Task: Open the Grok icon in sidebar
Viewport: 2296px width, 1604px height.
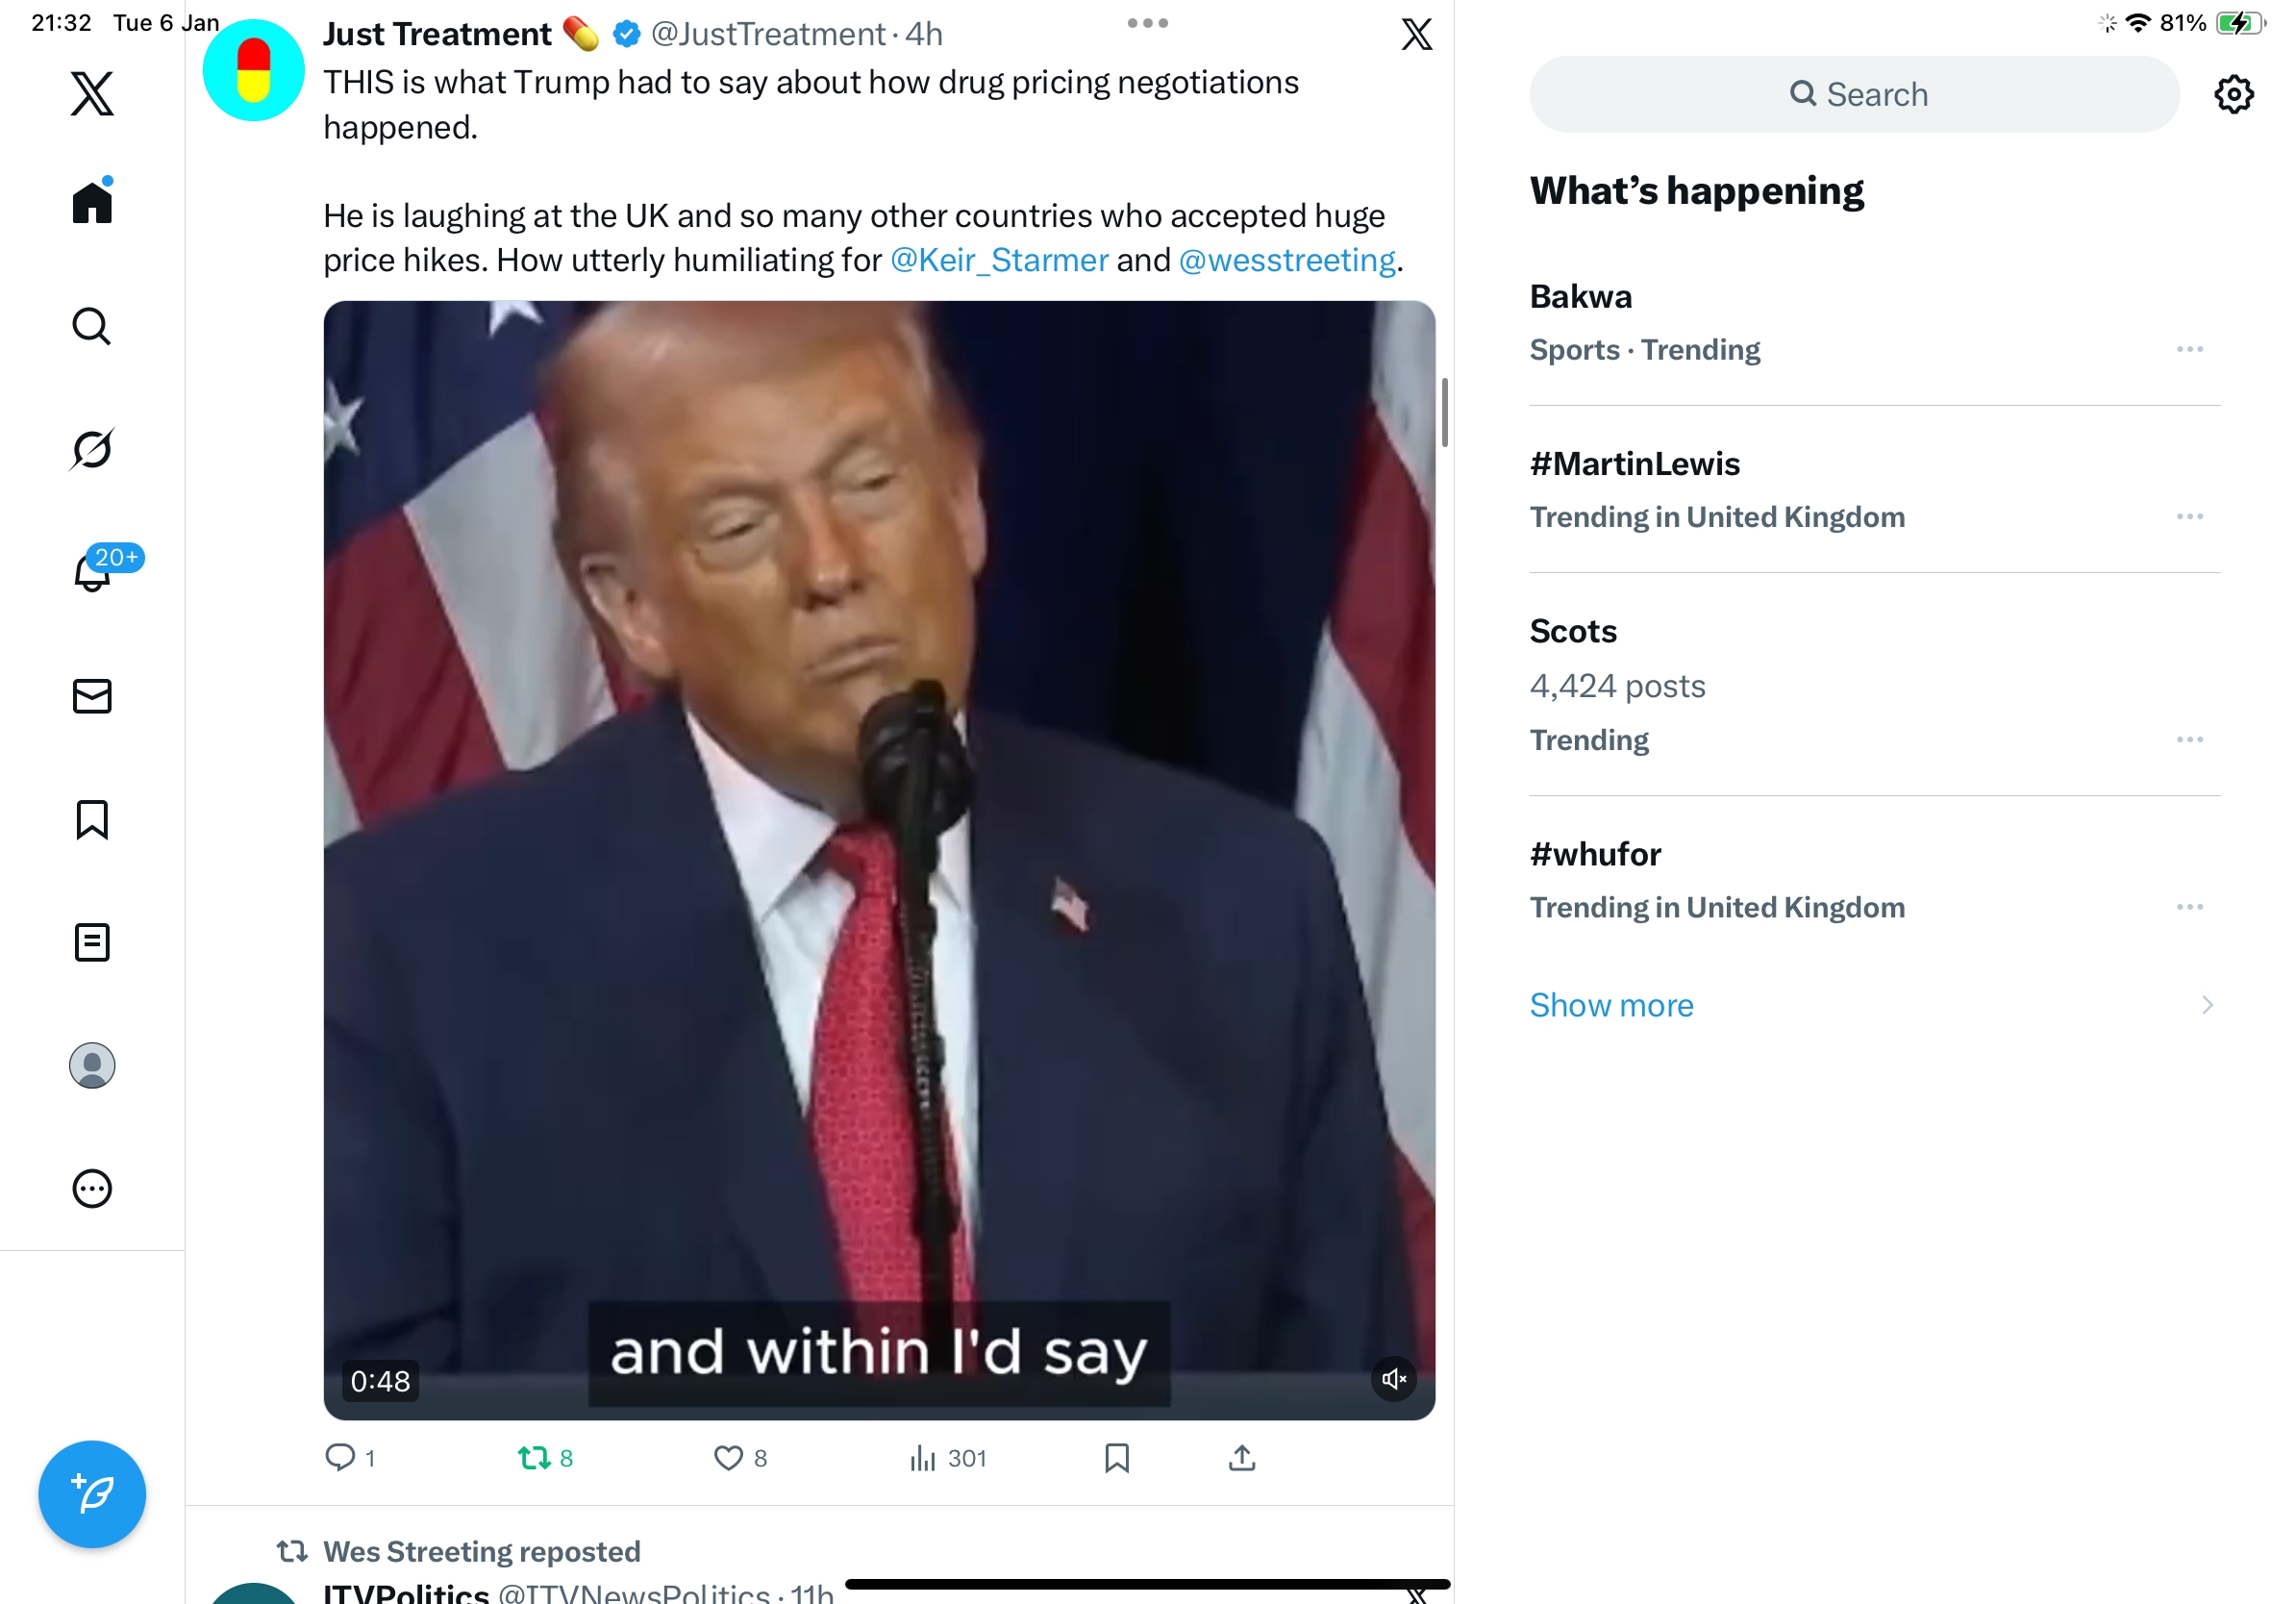Action: [92, 449]
